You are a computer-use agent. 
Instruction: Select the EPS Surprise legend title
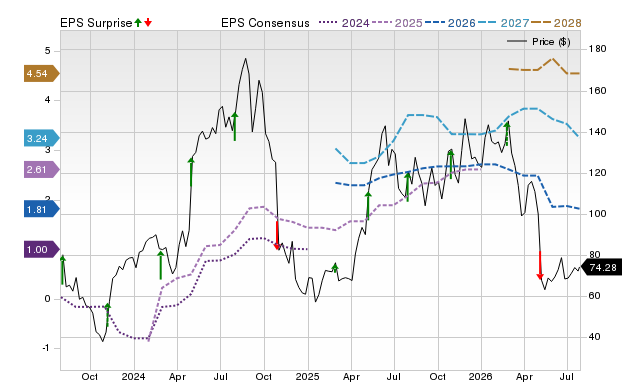pos(96,23)
